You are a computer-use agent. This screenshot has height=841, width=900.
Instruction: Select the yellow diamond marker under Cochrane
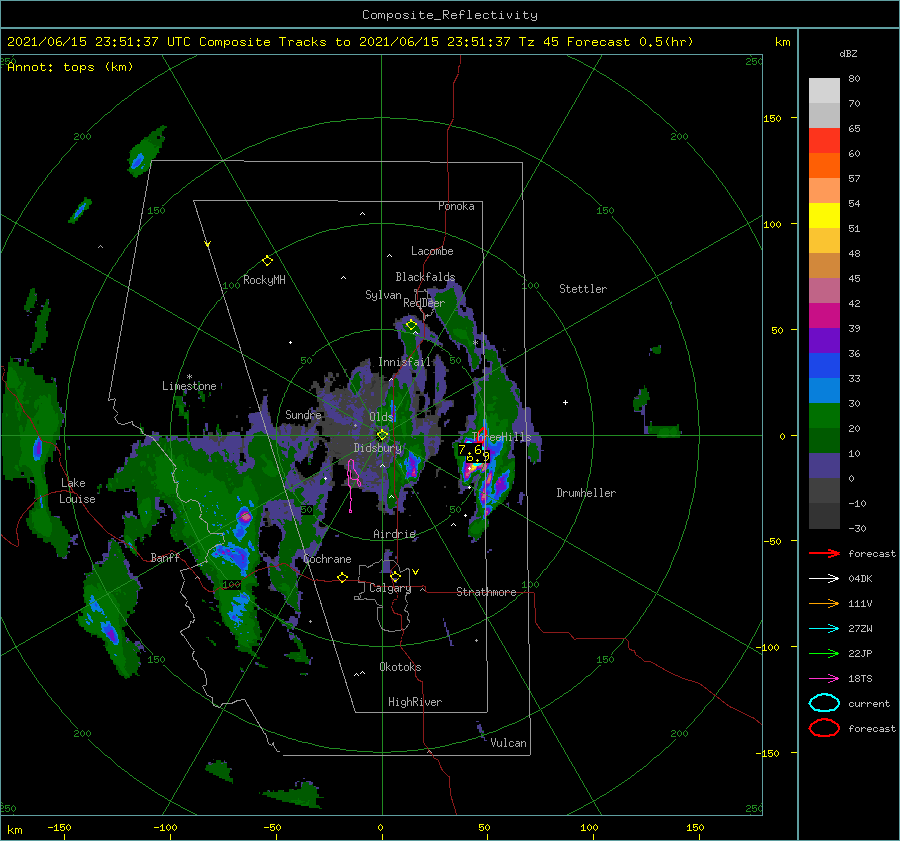tap(342, 577)
